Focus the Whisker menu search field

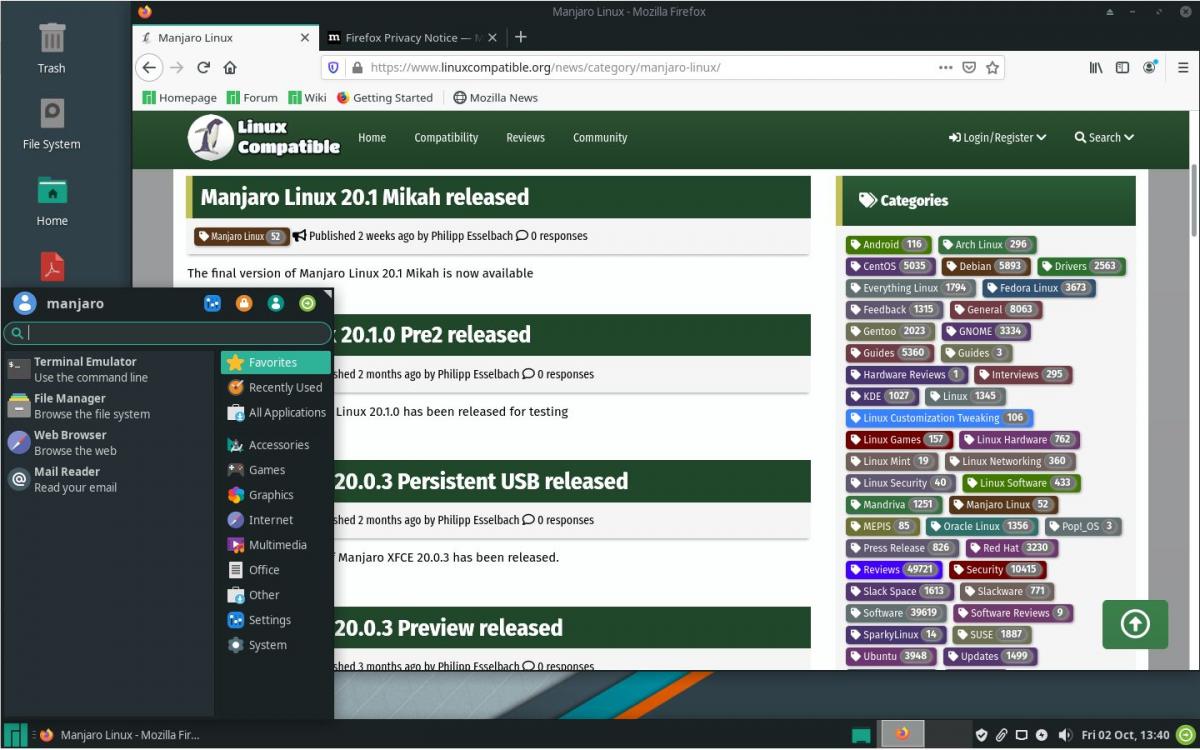tap(170, 333)
